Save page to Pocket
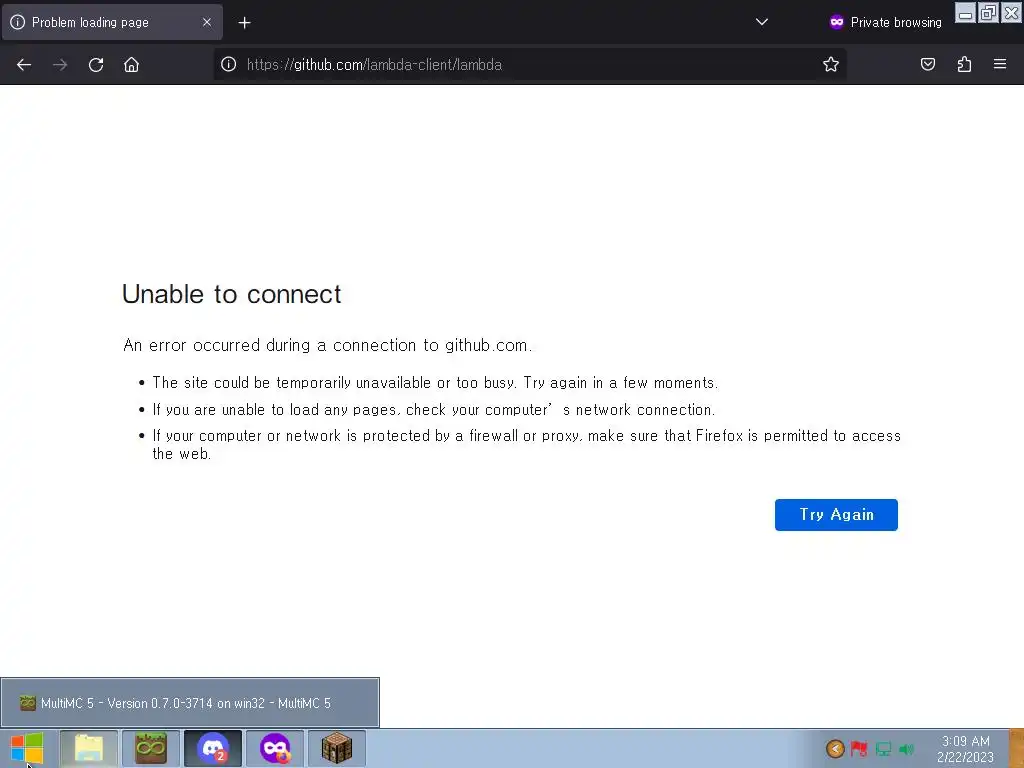The height and width of the screenshot is (768, 1024). tap(928, 64)
